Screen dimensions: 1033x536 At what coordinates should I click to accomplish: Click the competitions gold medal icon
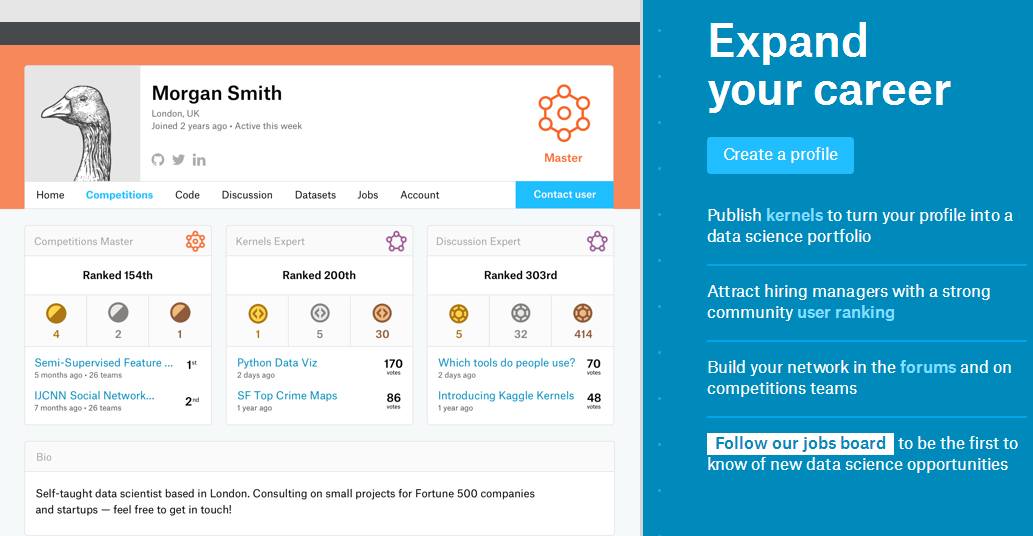click(56, 313)
